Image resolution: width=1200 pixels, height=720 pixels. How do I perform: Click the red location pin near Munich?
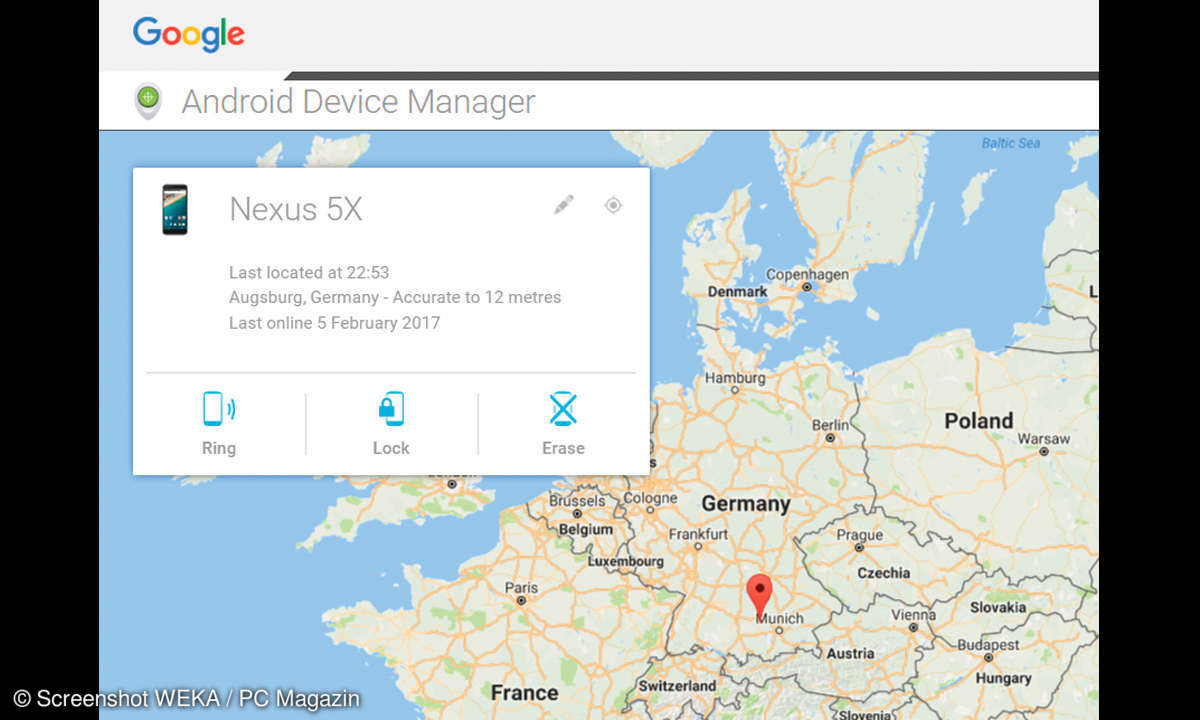pyautogui.click(x=760, y=596)
